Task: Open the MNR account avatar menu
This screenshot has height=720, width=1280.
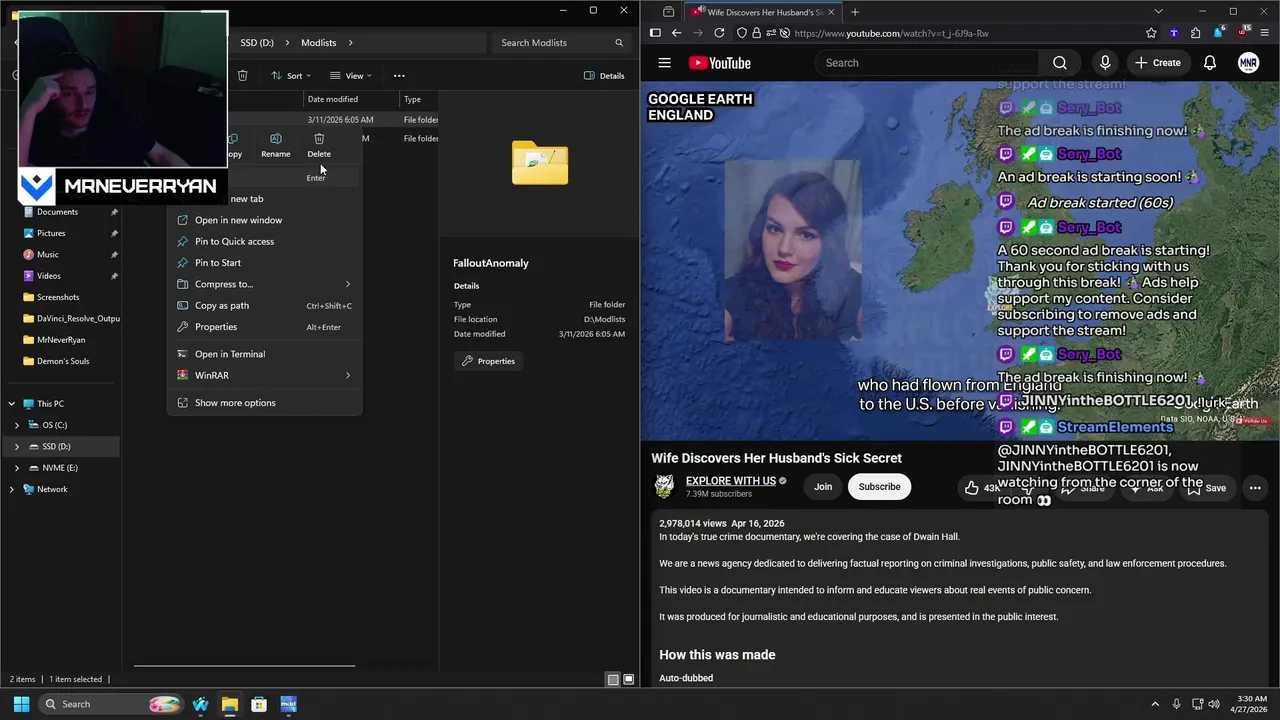Action: pos(1248,63)
